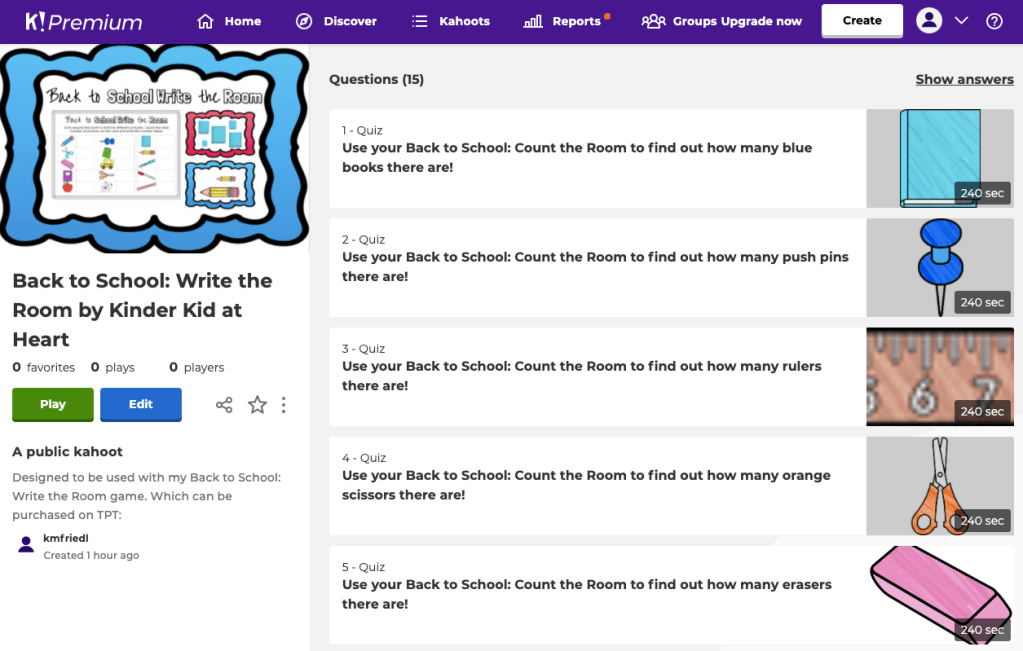Expand the account dropdown chevron
This screenshot has width=1023, height=651.
click(961, 21)
